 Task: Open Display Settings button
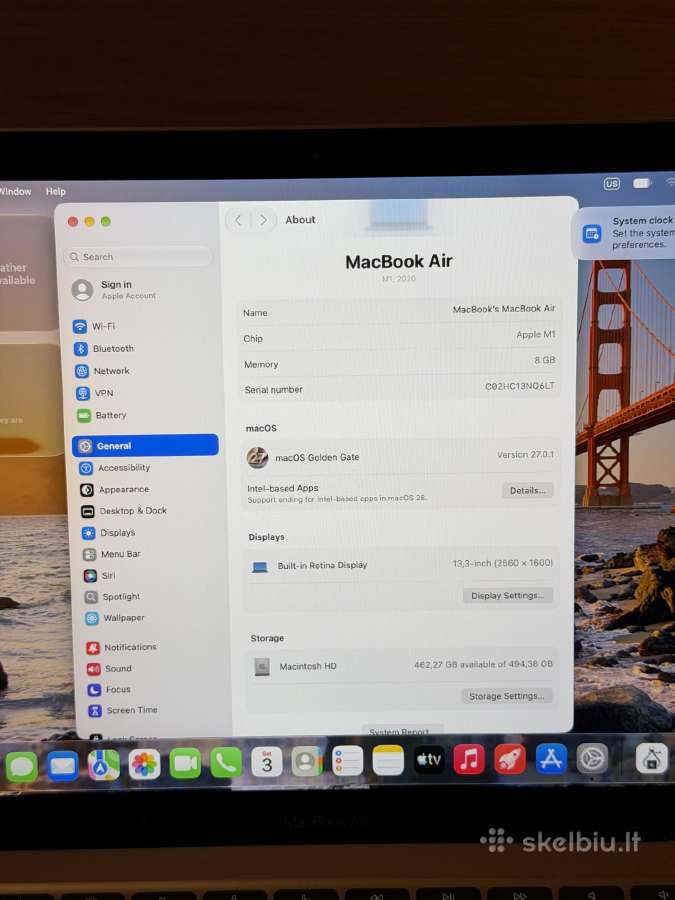pos(507,595)
